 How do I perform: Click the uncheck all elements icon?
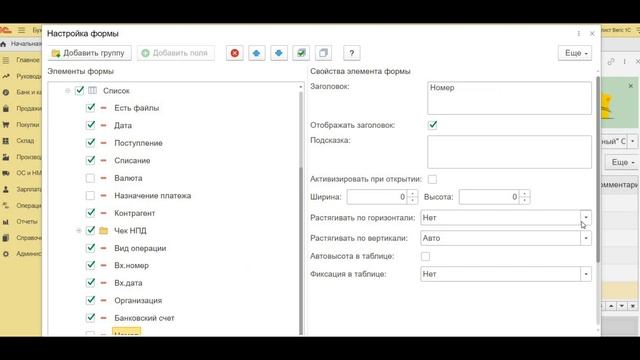323,53
